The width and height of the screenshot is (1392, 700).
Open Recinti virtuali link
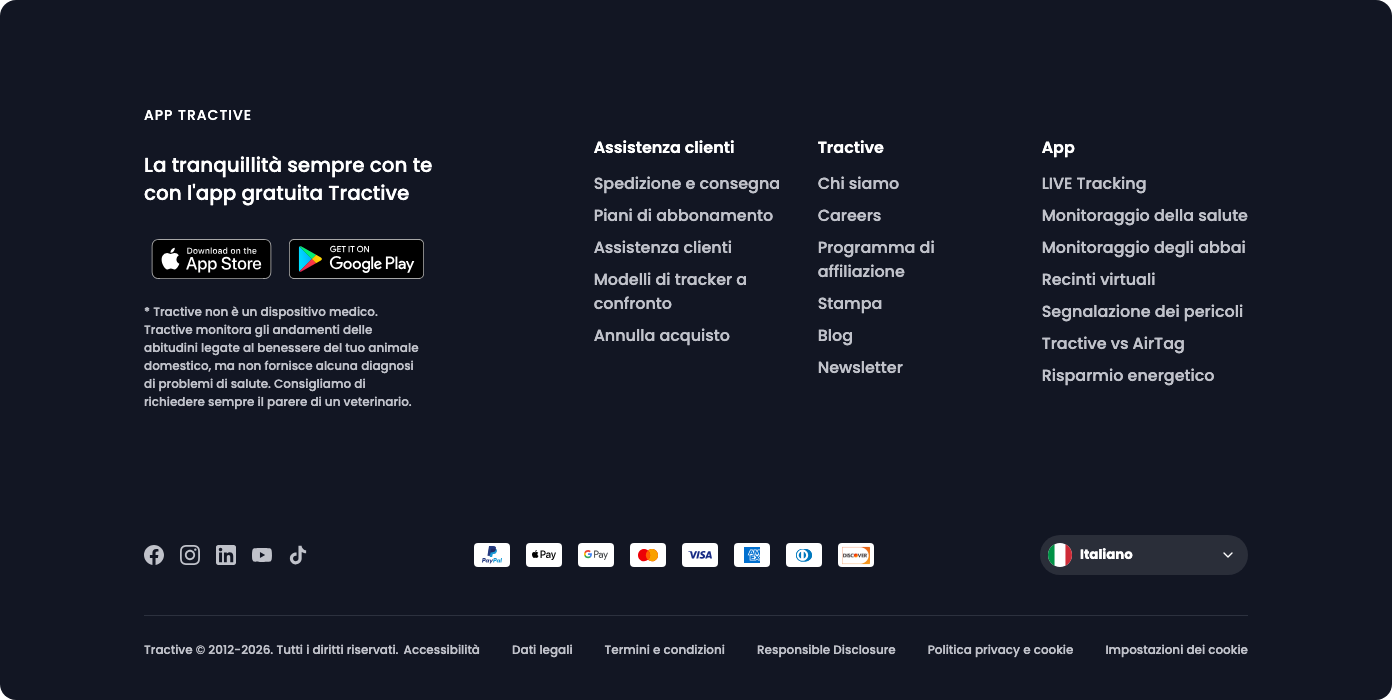[x=1098, y=279]
